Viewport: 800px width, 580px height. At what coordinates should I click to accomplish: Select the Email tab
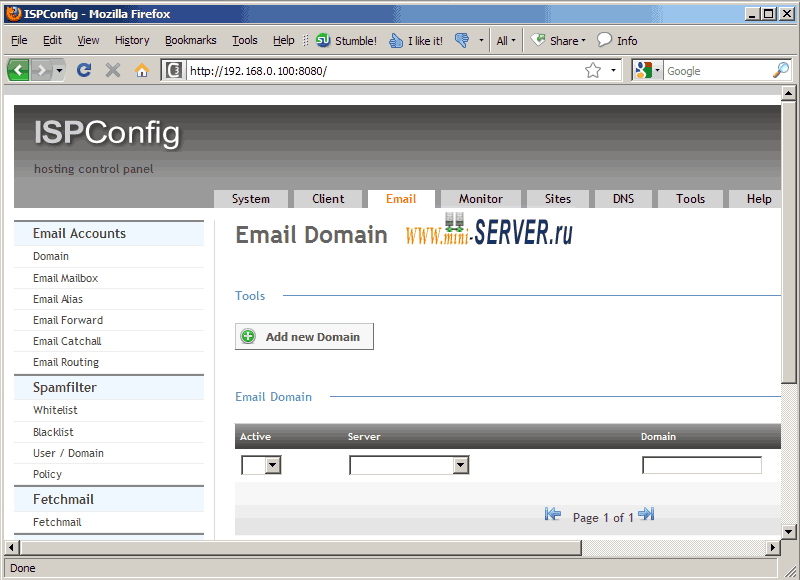401,198
